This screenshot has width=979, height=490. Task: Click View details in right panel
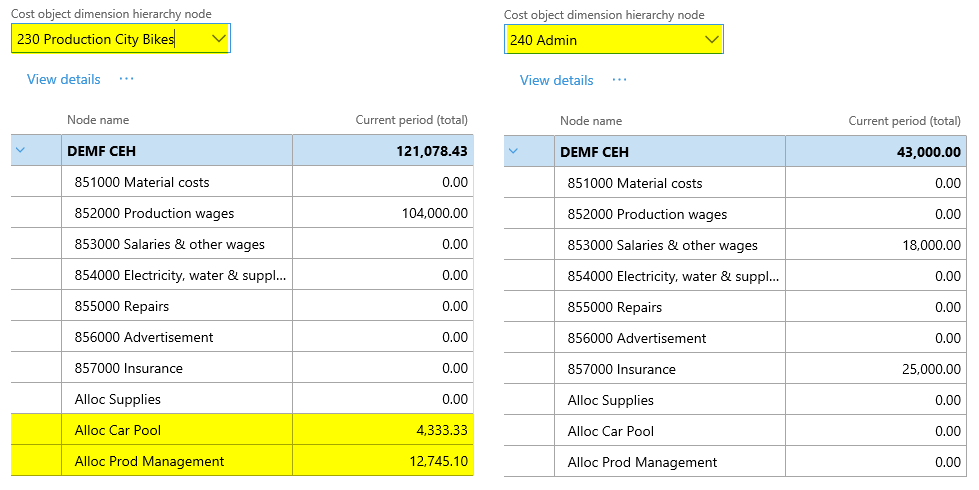click(556, 80)
